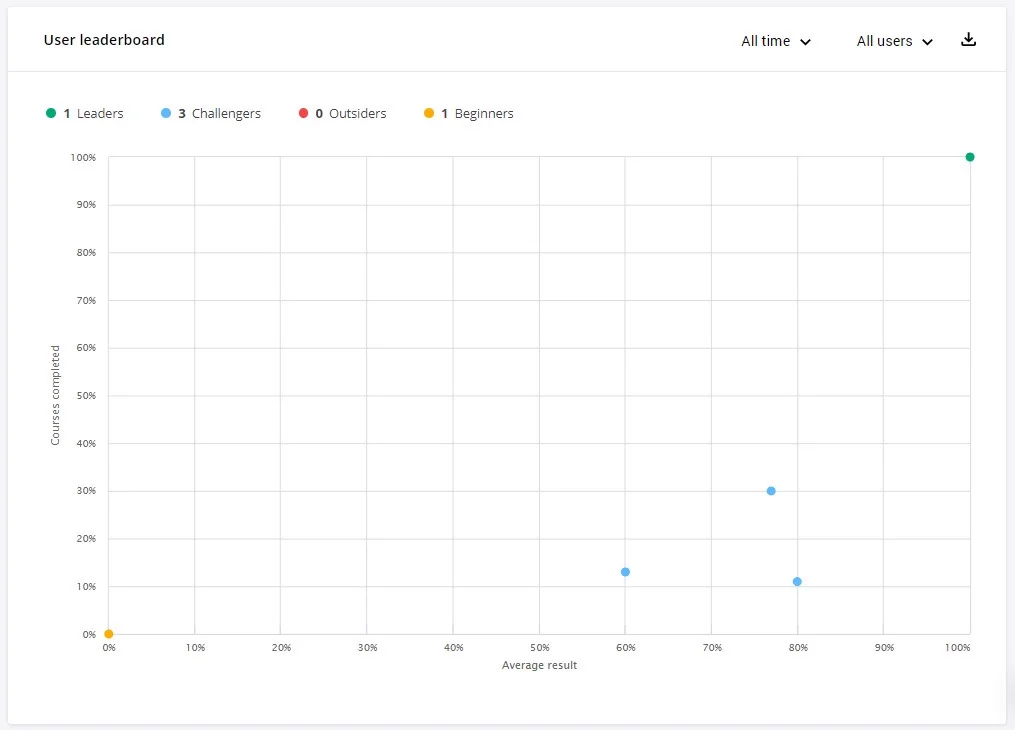
Task: Select the Outsiders legend entry
Action: point(343,113)
